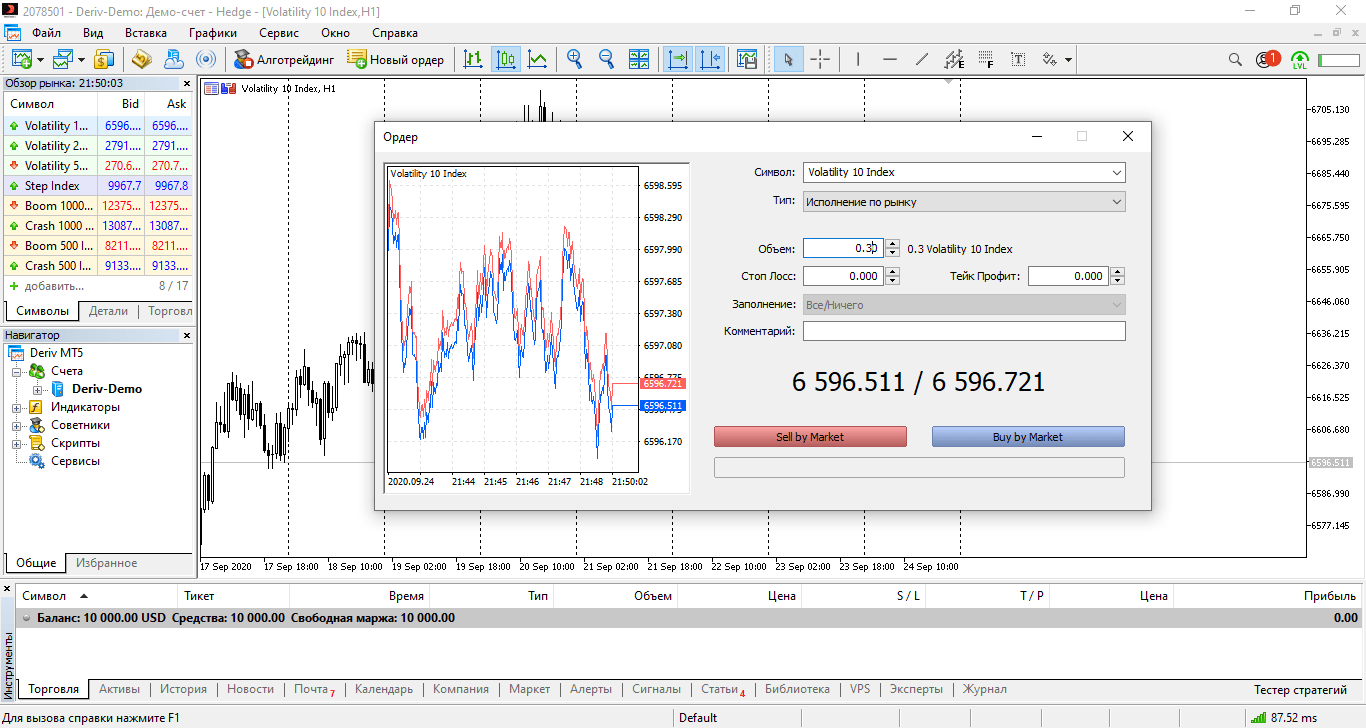Viewport: 1366px width, 728px height.
Task: Click the Sell by Market button
Action: pos(810,437)
